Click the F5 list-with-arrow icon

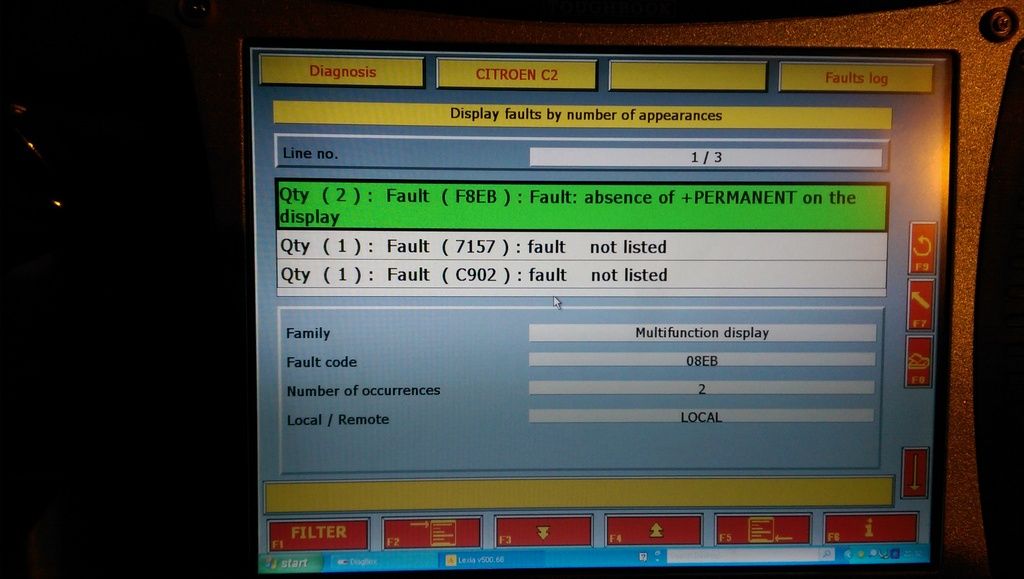[763, 529]
